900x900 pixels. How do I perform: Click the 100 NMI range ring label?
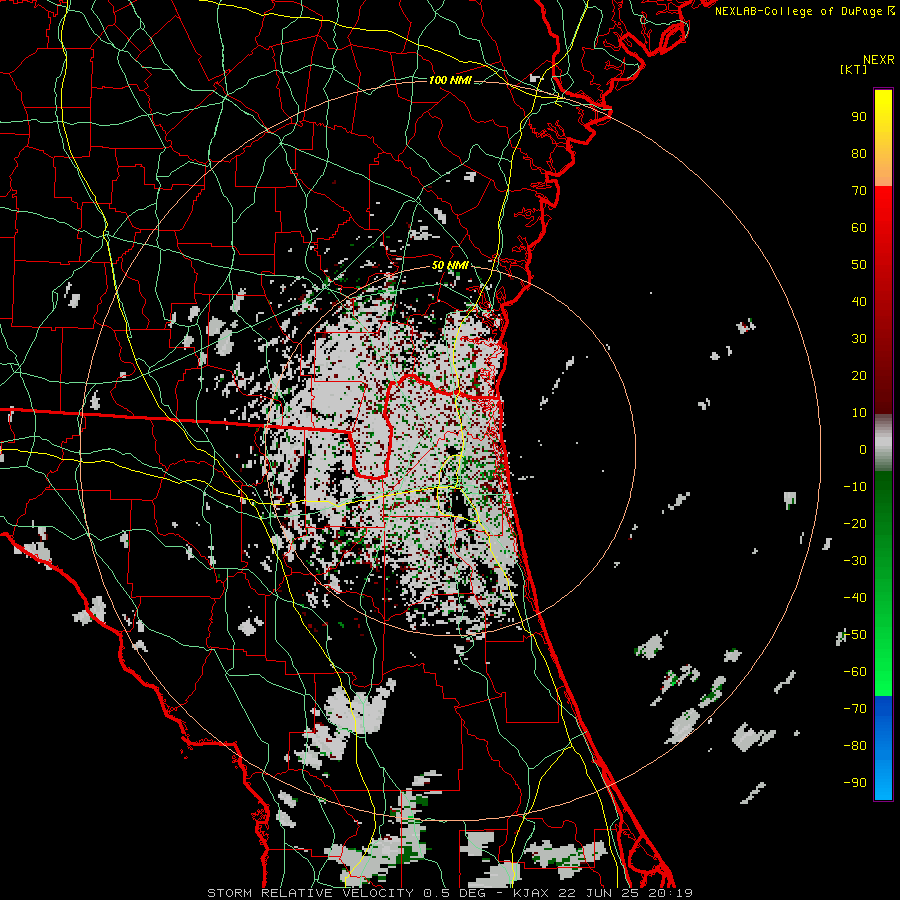(450, 80)
